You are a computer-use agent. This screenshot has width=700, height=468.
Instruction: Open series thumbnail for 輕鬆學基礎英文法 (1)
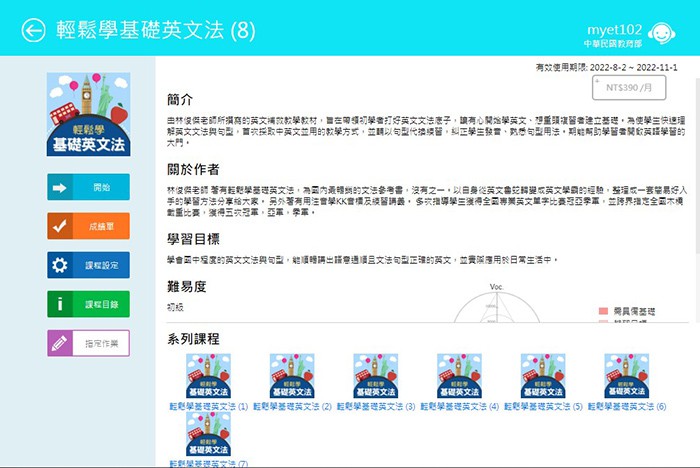click(x=209, y=376)
